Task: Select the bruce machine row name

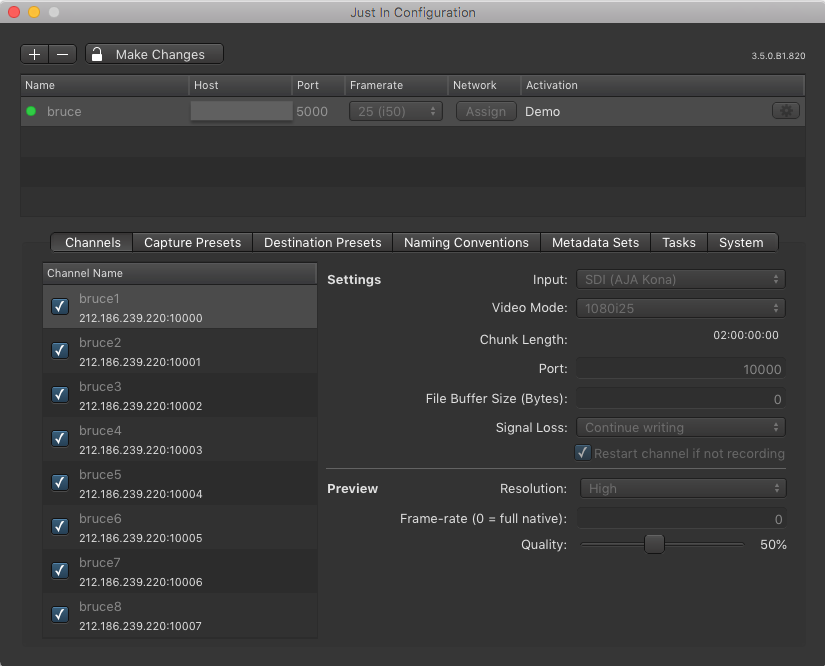Action: (64, 112)
